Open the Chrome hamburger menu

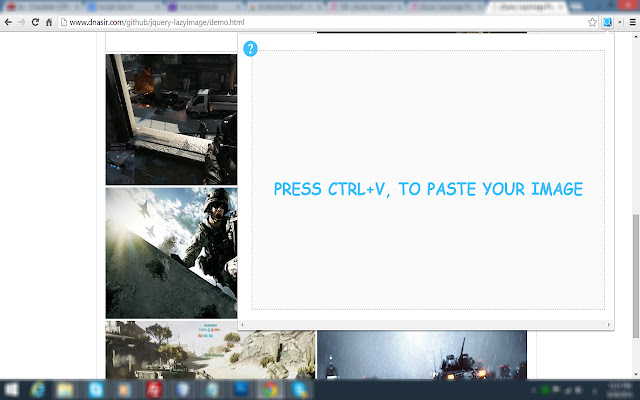coord(633,22)
